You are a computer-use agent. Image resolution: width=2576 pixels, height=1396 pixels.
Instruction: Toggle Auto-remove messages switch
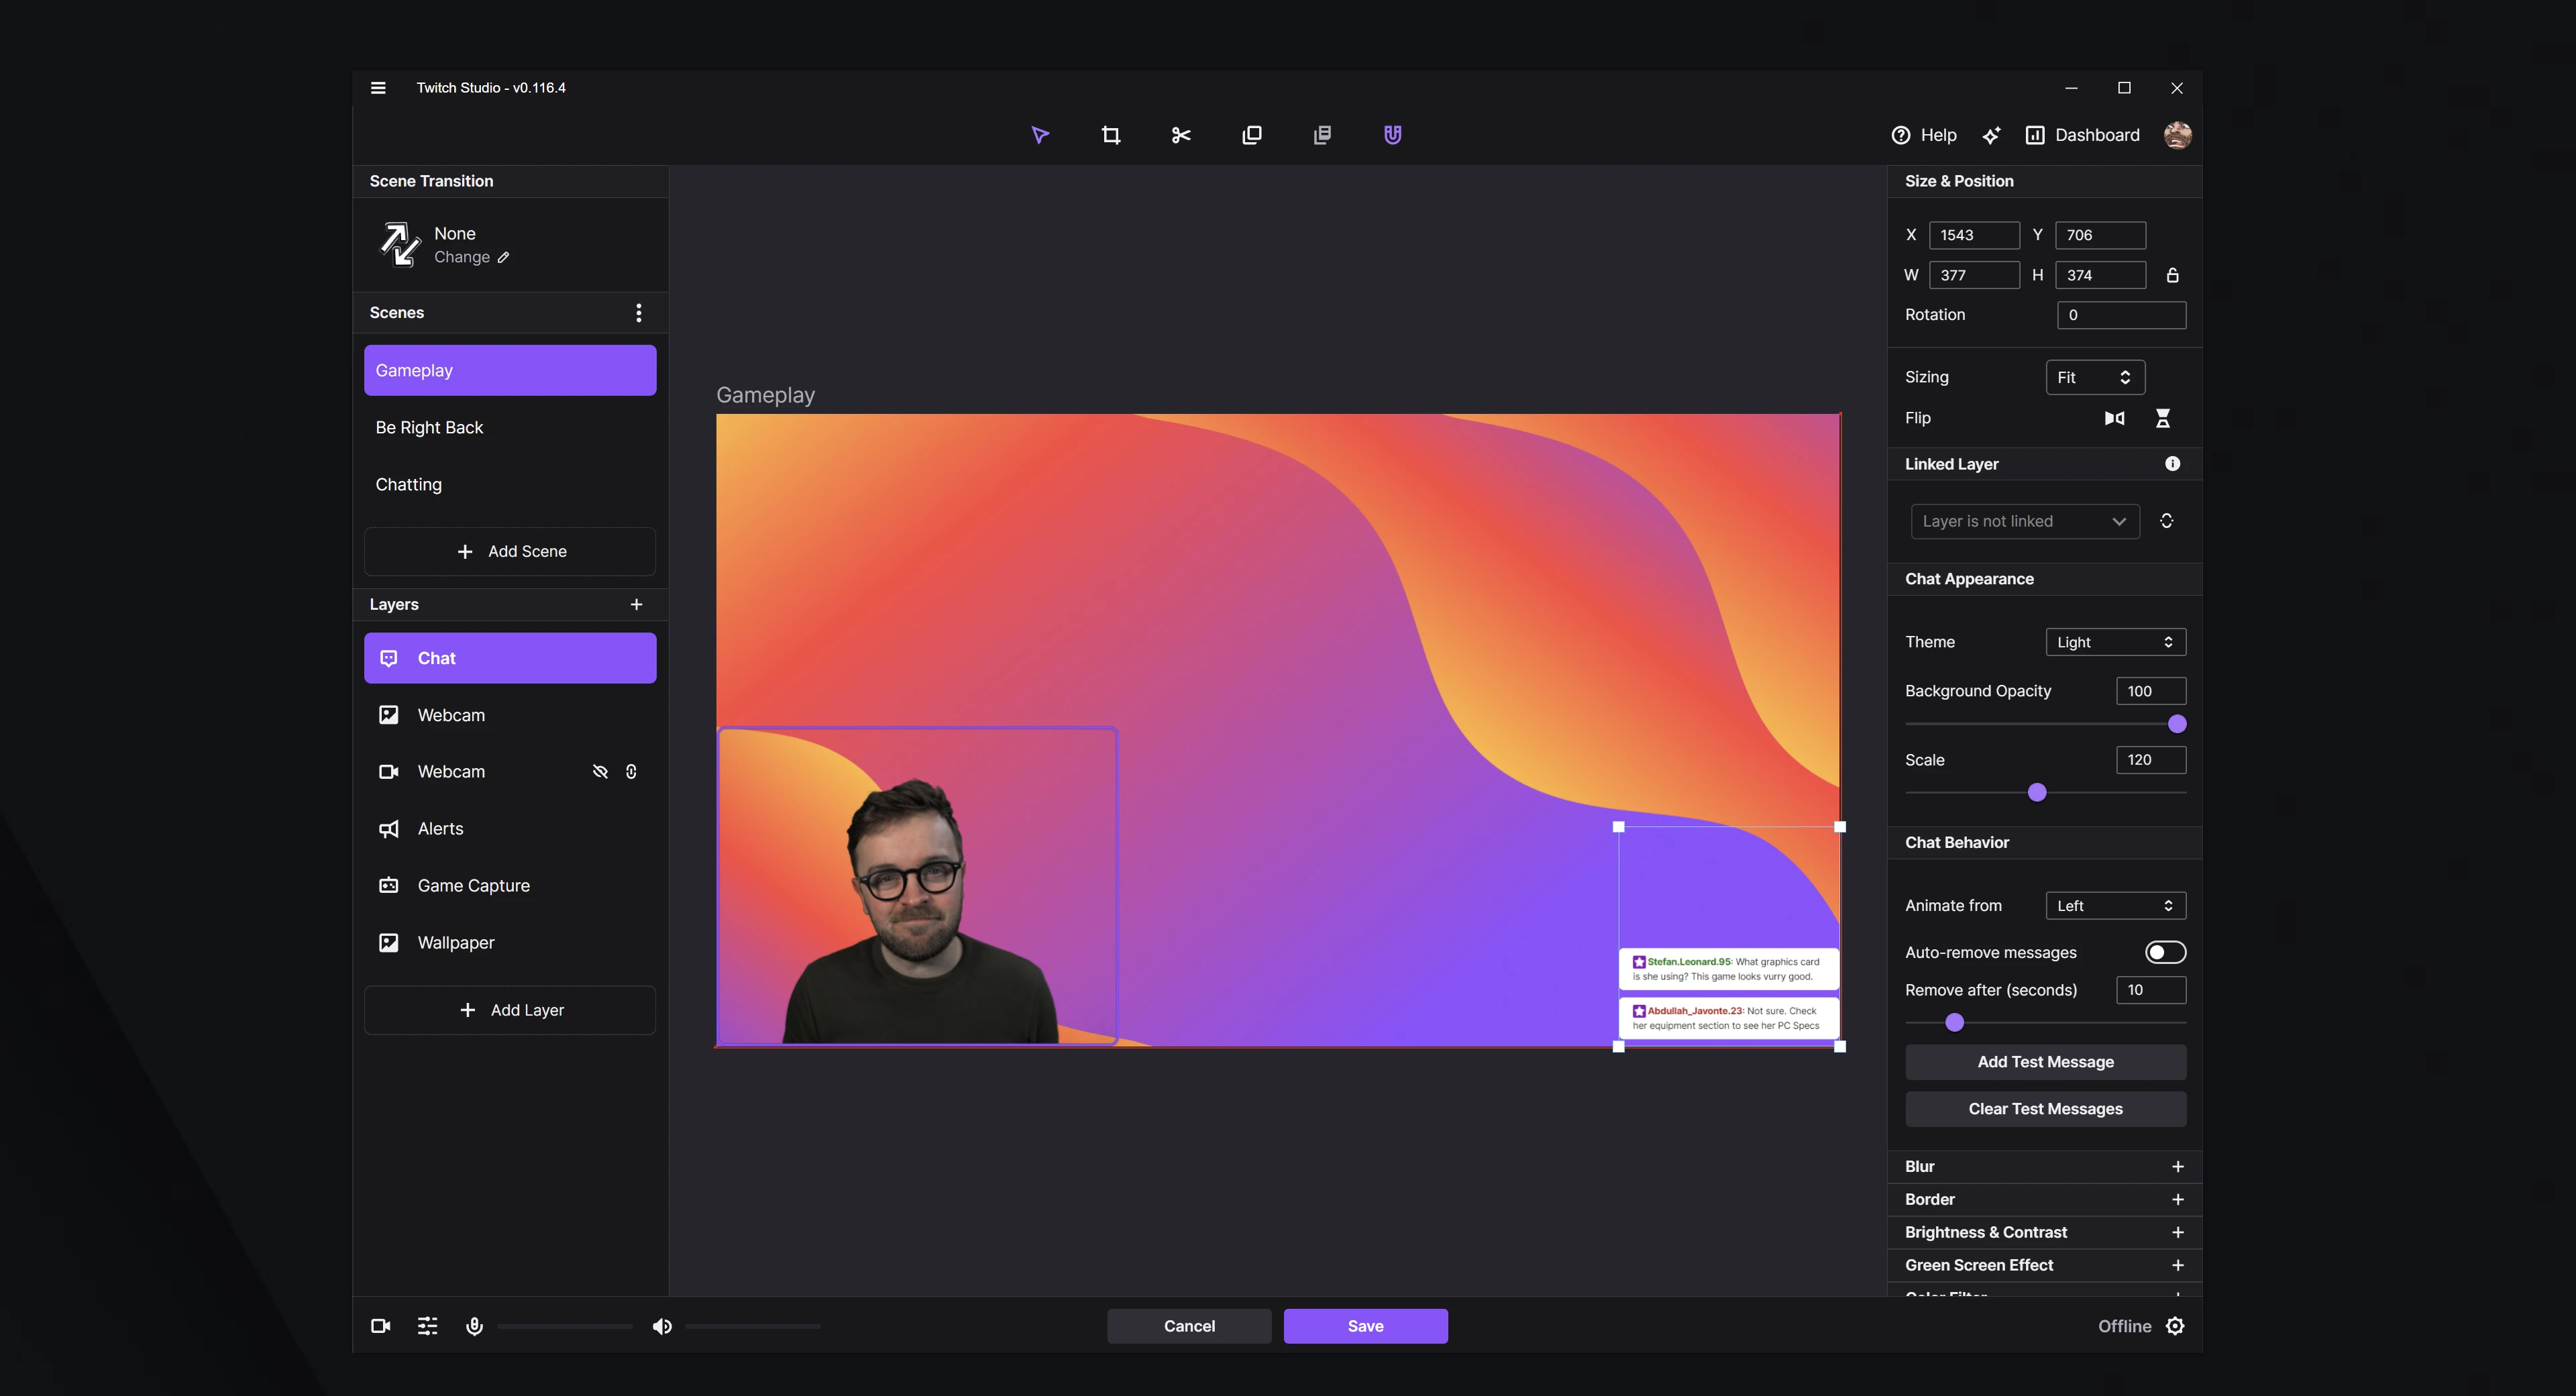[x=2165, y=952]
